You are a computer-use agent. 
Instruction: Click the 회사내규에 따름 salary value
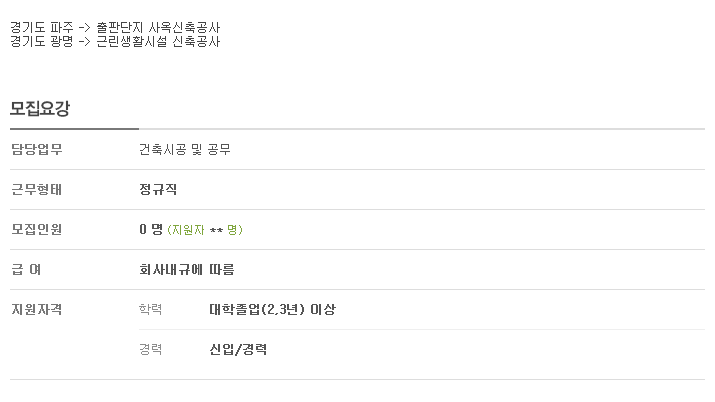[187, 269]
